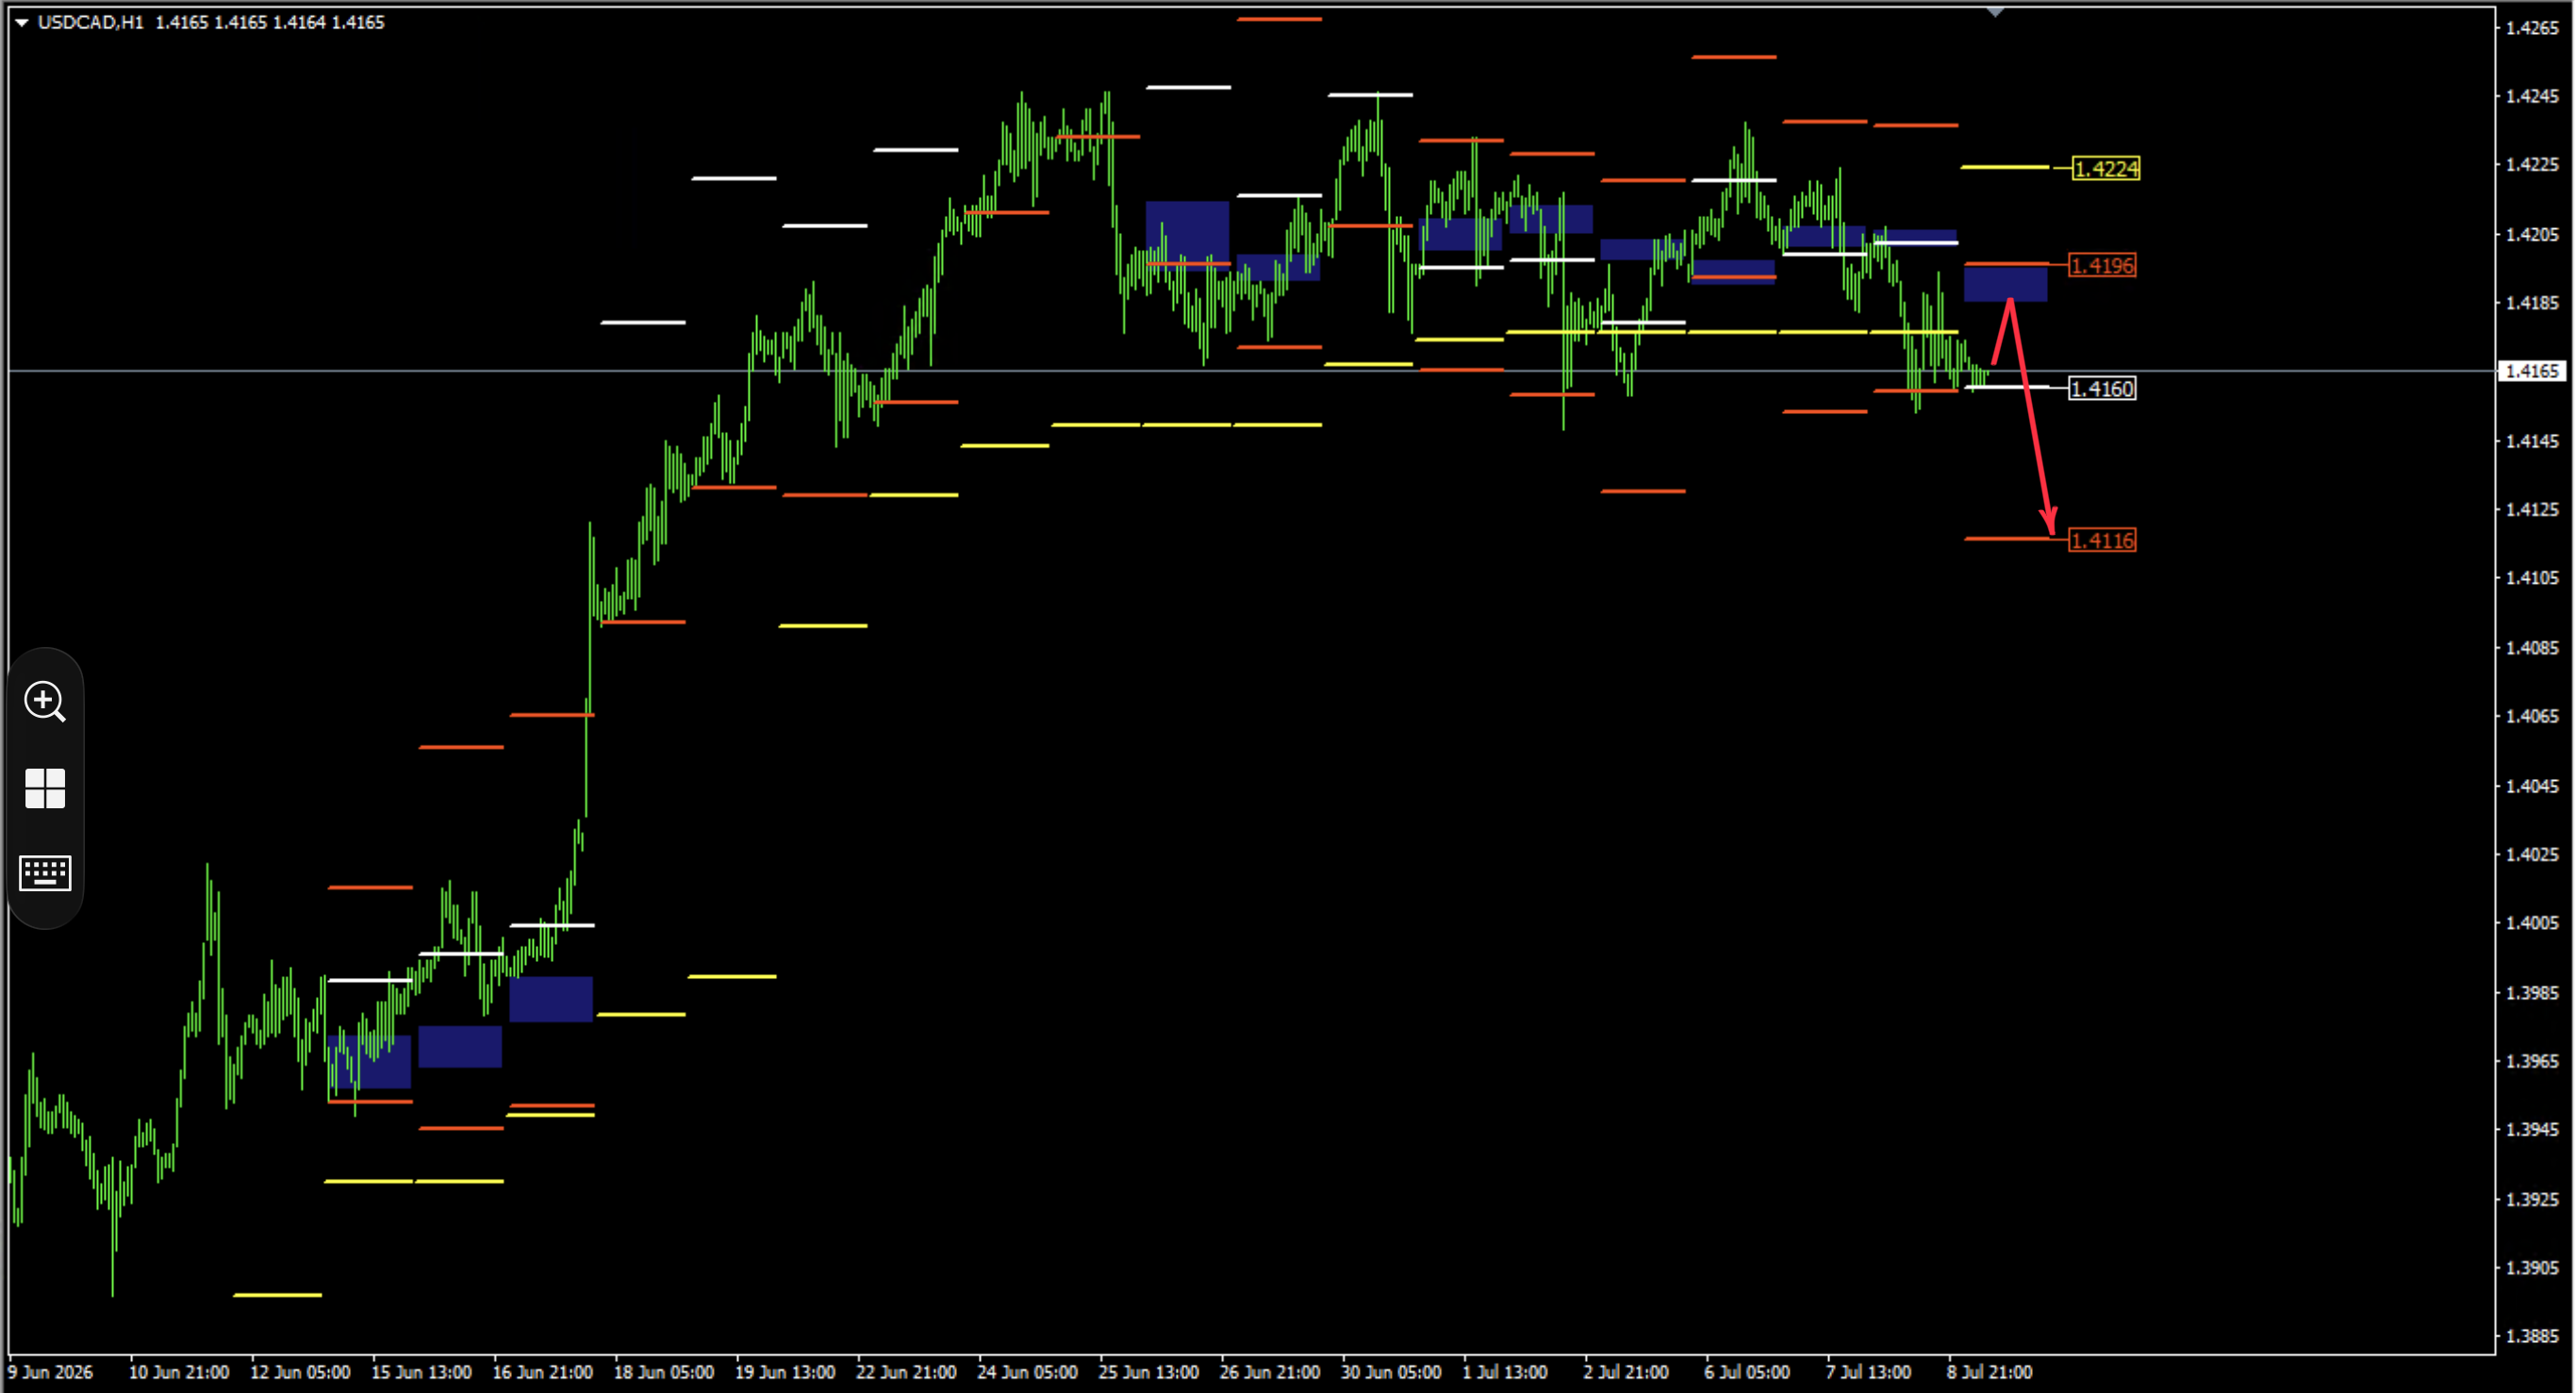Click the blue rectangle beside 1.4196 level

[x=2005, y=283]
